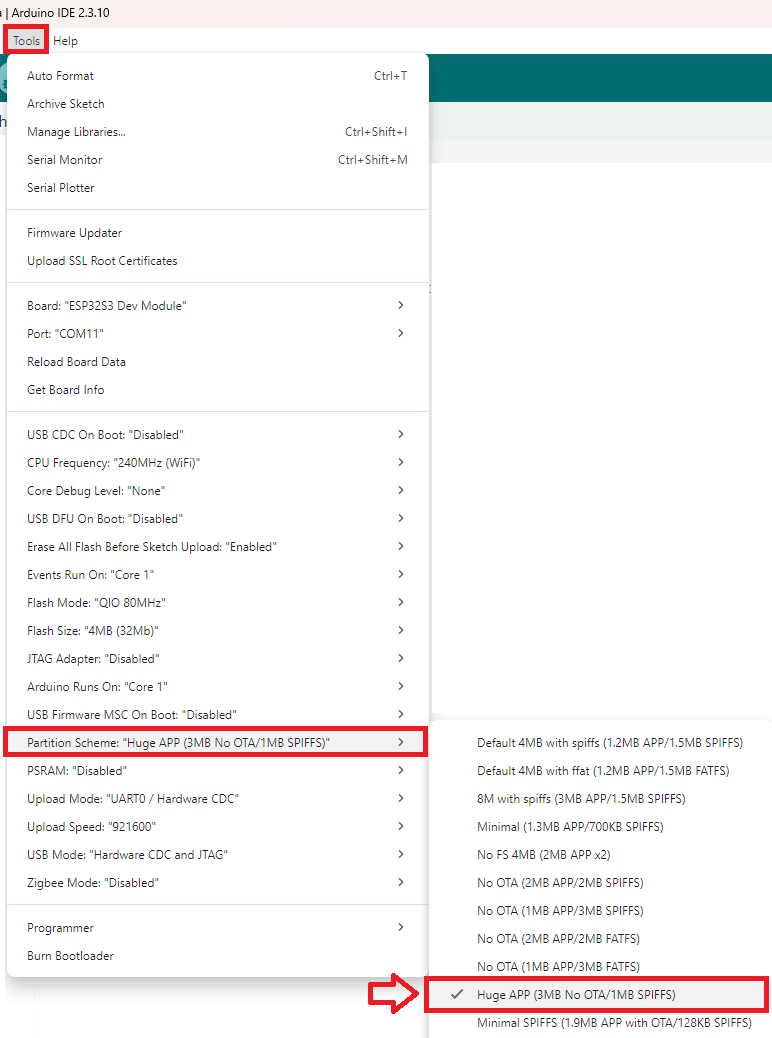Expand Arduino Runs On Core 1
Image resolution: width=772 pixels, height=1038 pixels.
coord(217,687)
